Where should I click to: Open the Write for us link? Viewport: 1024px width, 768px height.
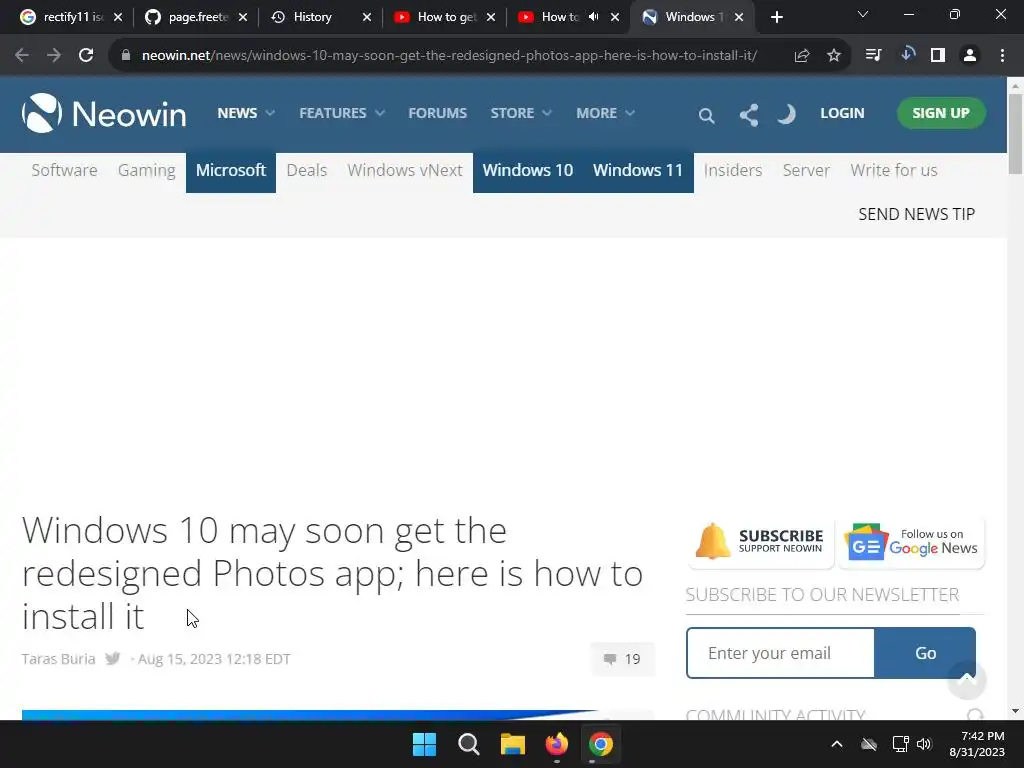pos(893,170)
